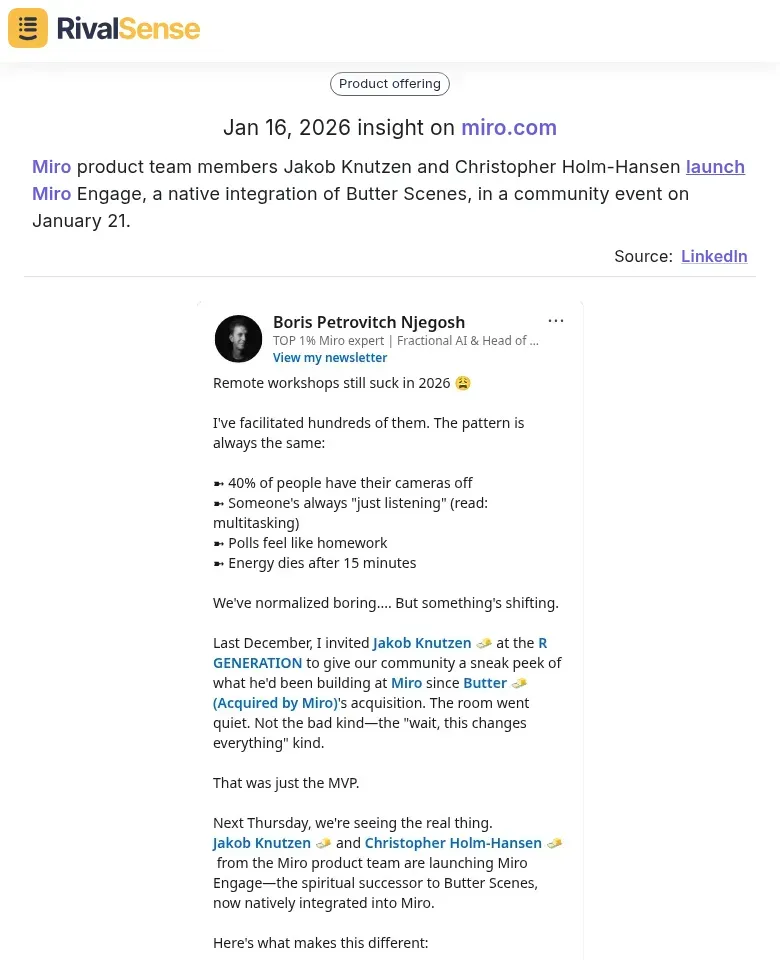
Task: Click the first Miro link in the headline
Action: pyautogui.click(x=51, y=167)
